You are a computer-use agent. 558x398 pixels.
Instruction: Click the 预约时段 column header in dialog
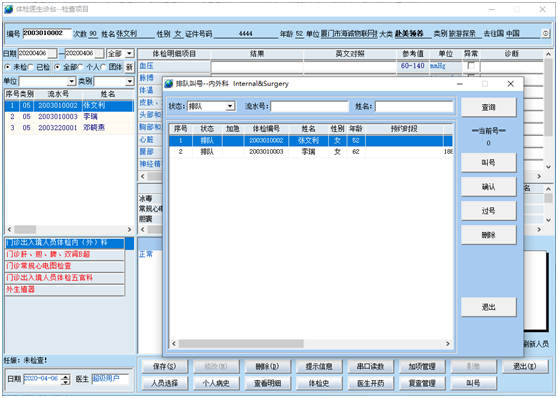click(x=404, y=129)
